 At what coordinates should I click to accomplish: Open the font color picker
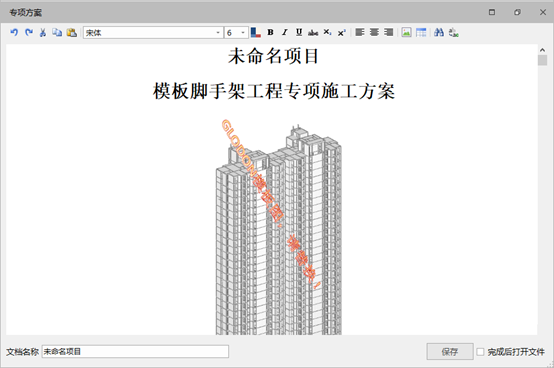tap(255, 32)
